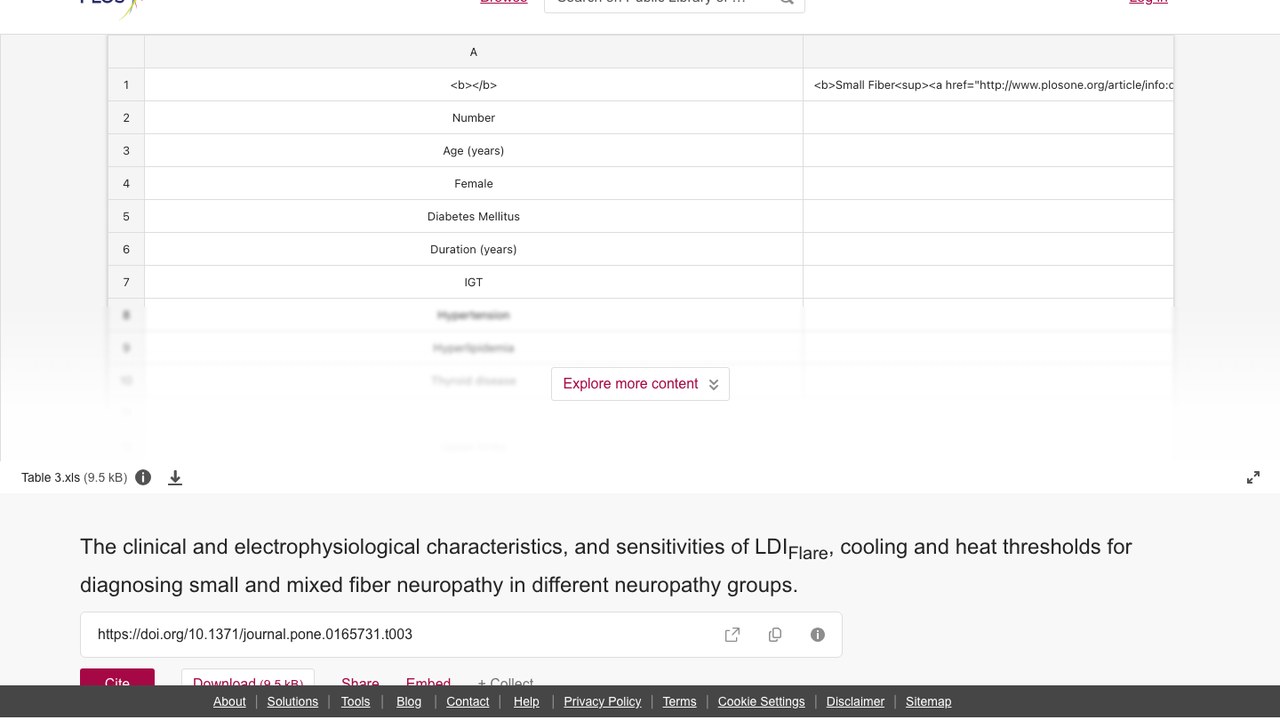The width and height of the screenshot is (1280, 720).
Task: Select the "Number" cell
Action: [474, 118]
